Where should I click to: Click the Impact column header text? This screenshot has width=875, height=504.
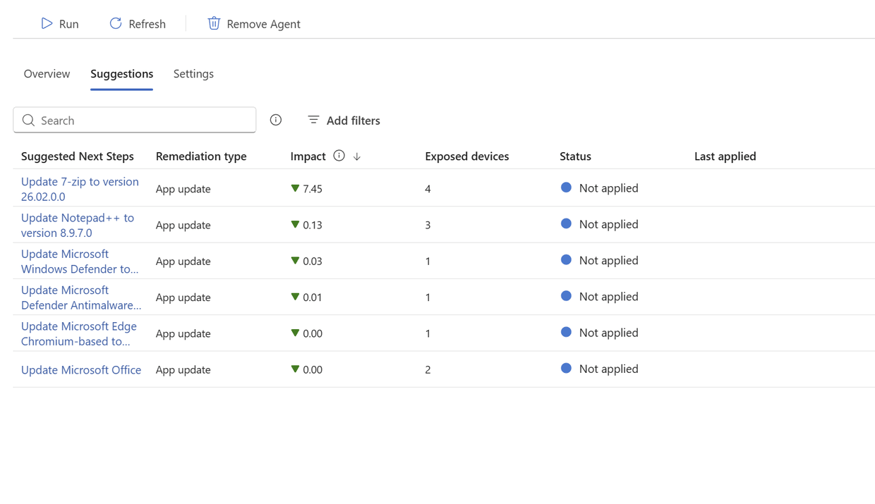point(308,156)
